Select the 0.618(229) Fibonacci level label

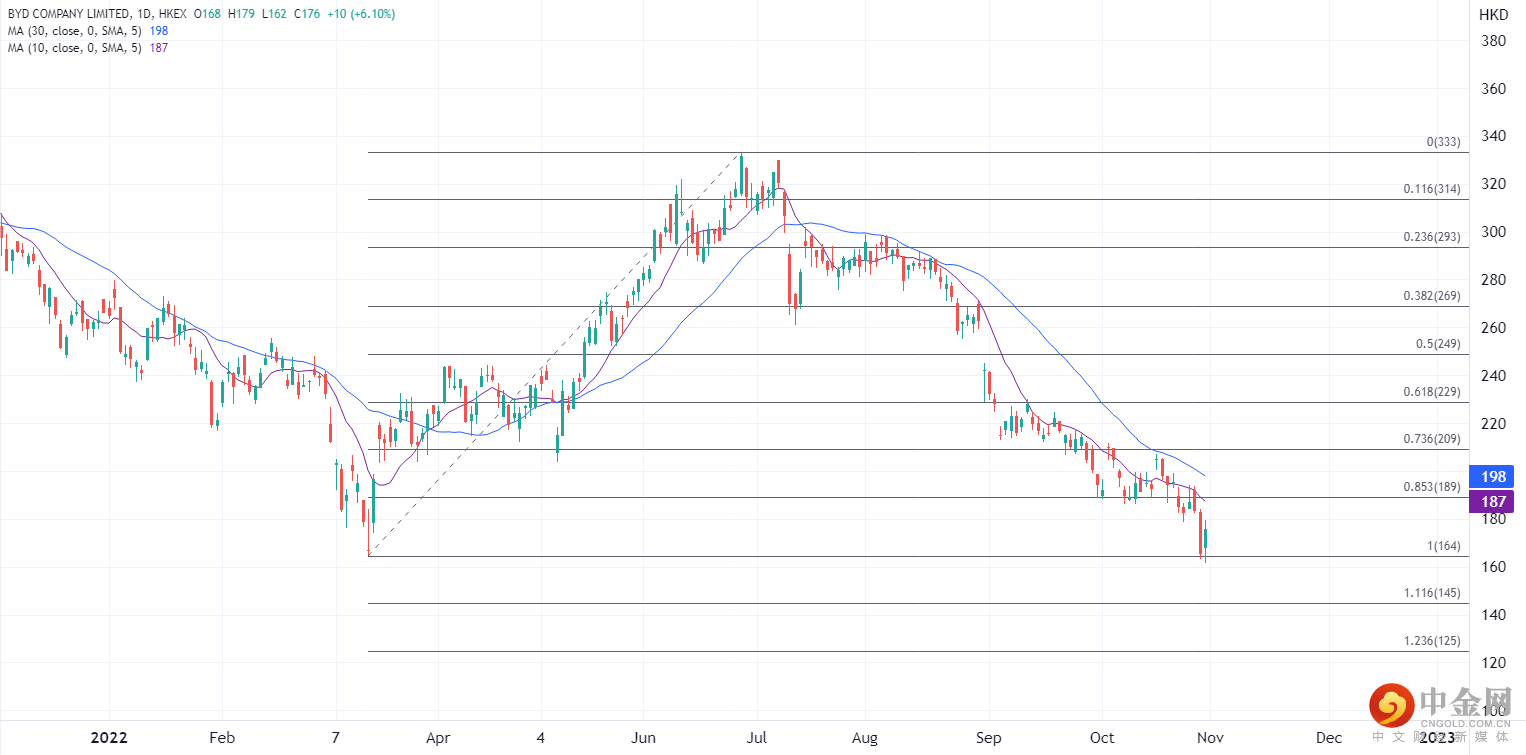click(x=1432, y=392)
